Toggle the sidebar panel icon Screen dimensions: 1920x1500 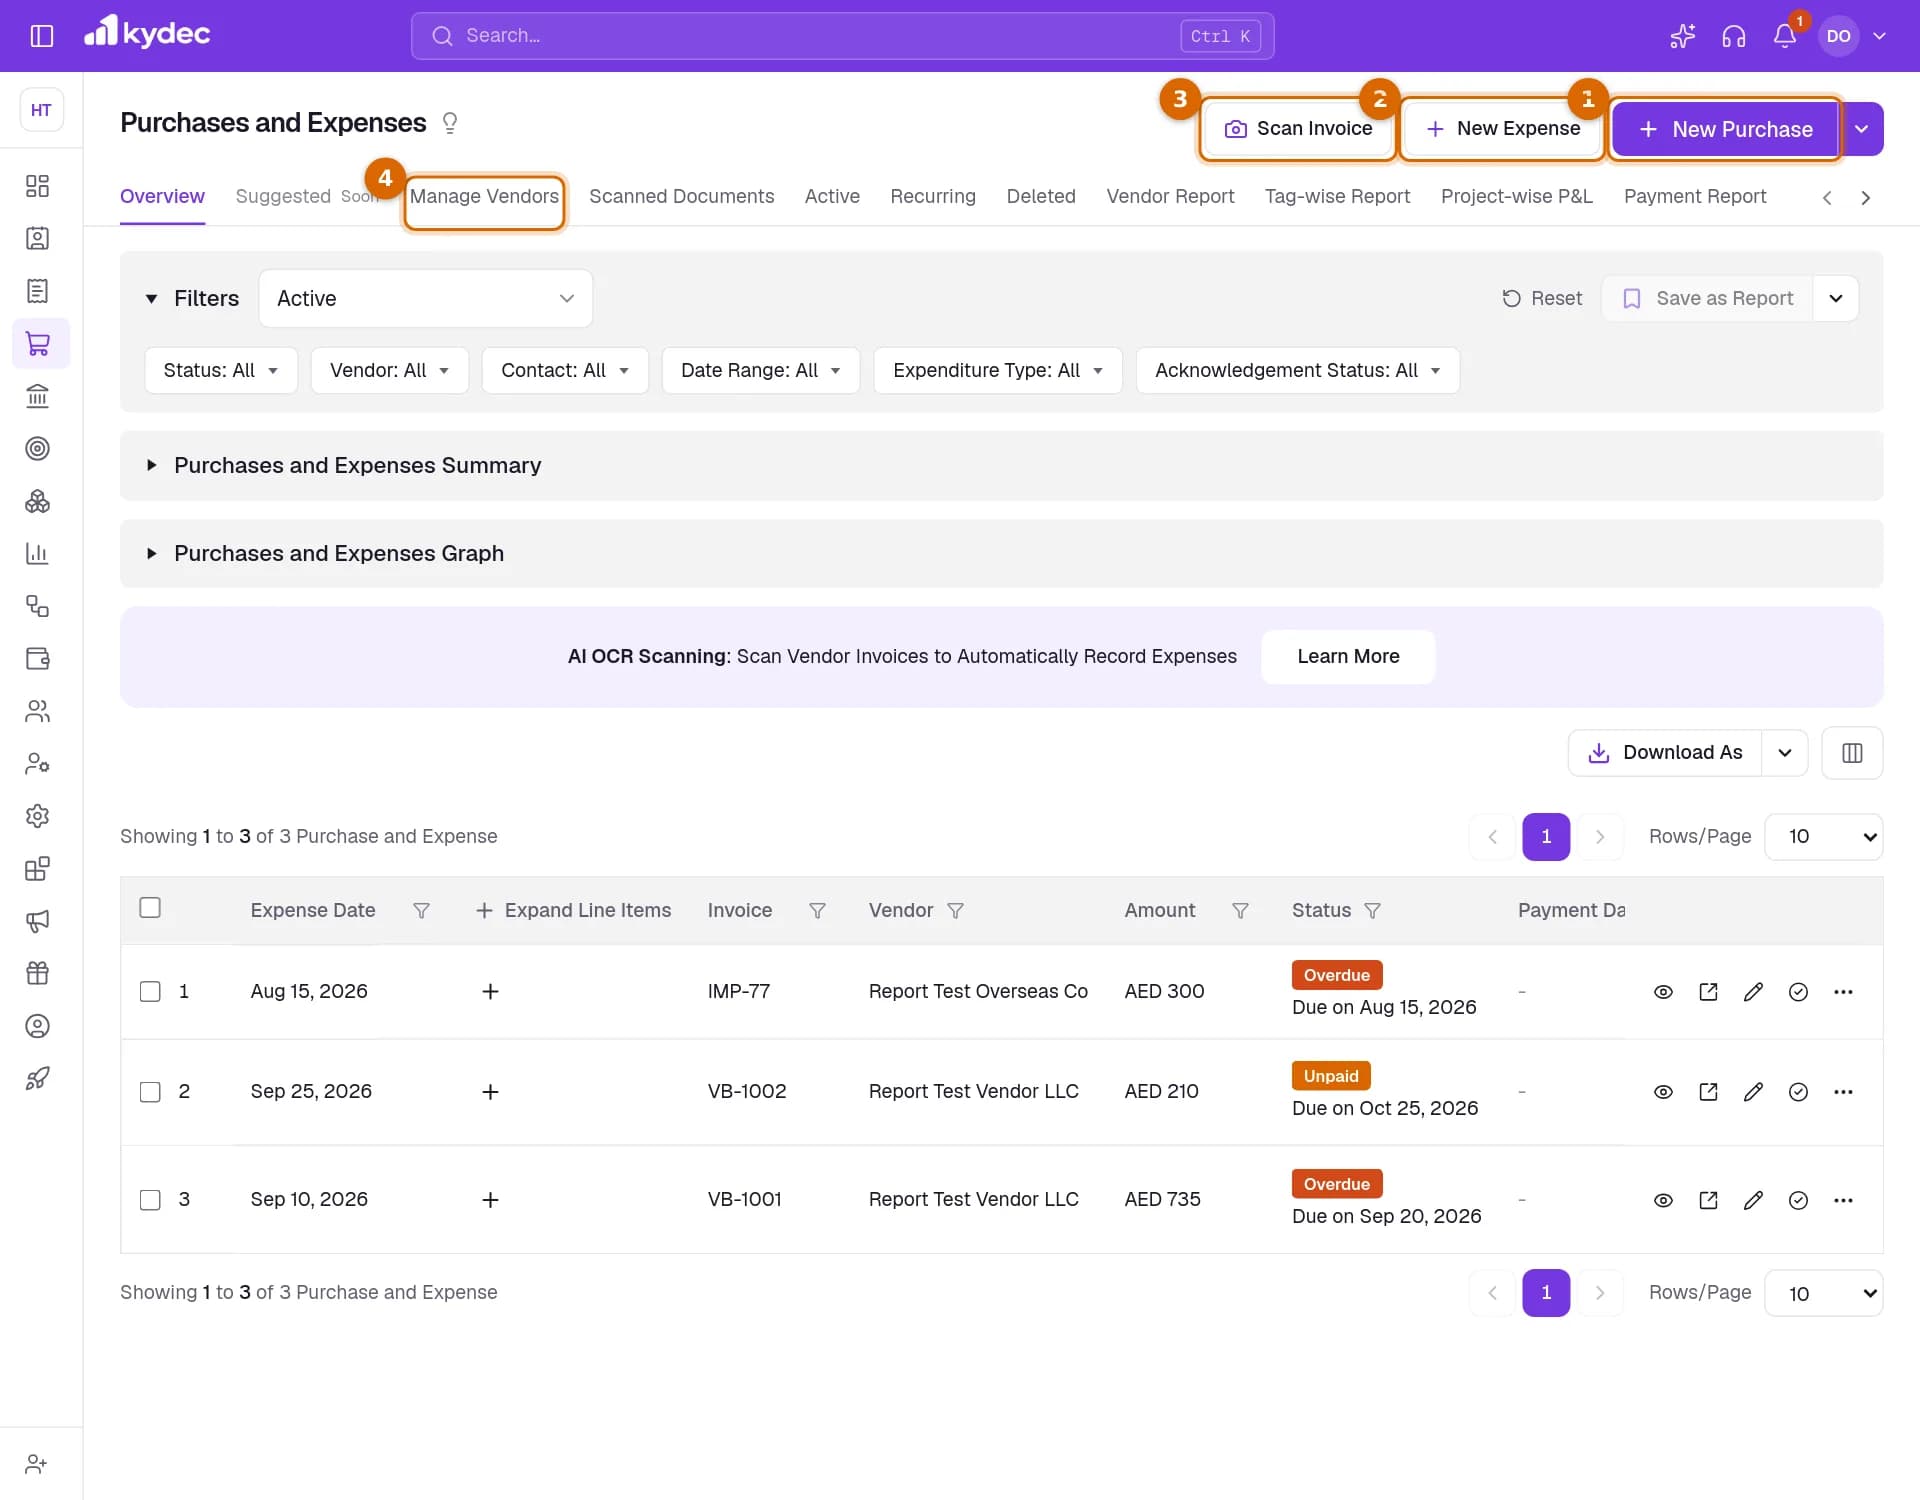41,36
